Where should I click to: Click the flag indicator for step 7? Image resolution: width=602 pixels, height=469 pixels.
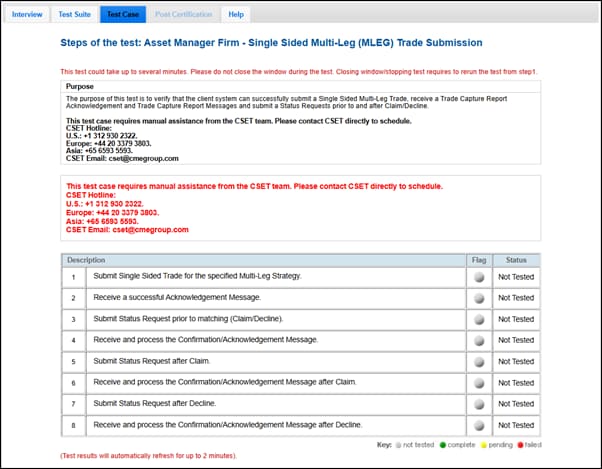(479, 404)
